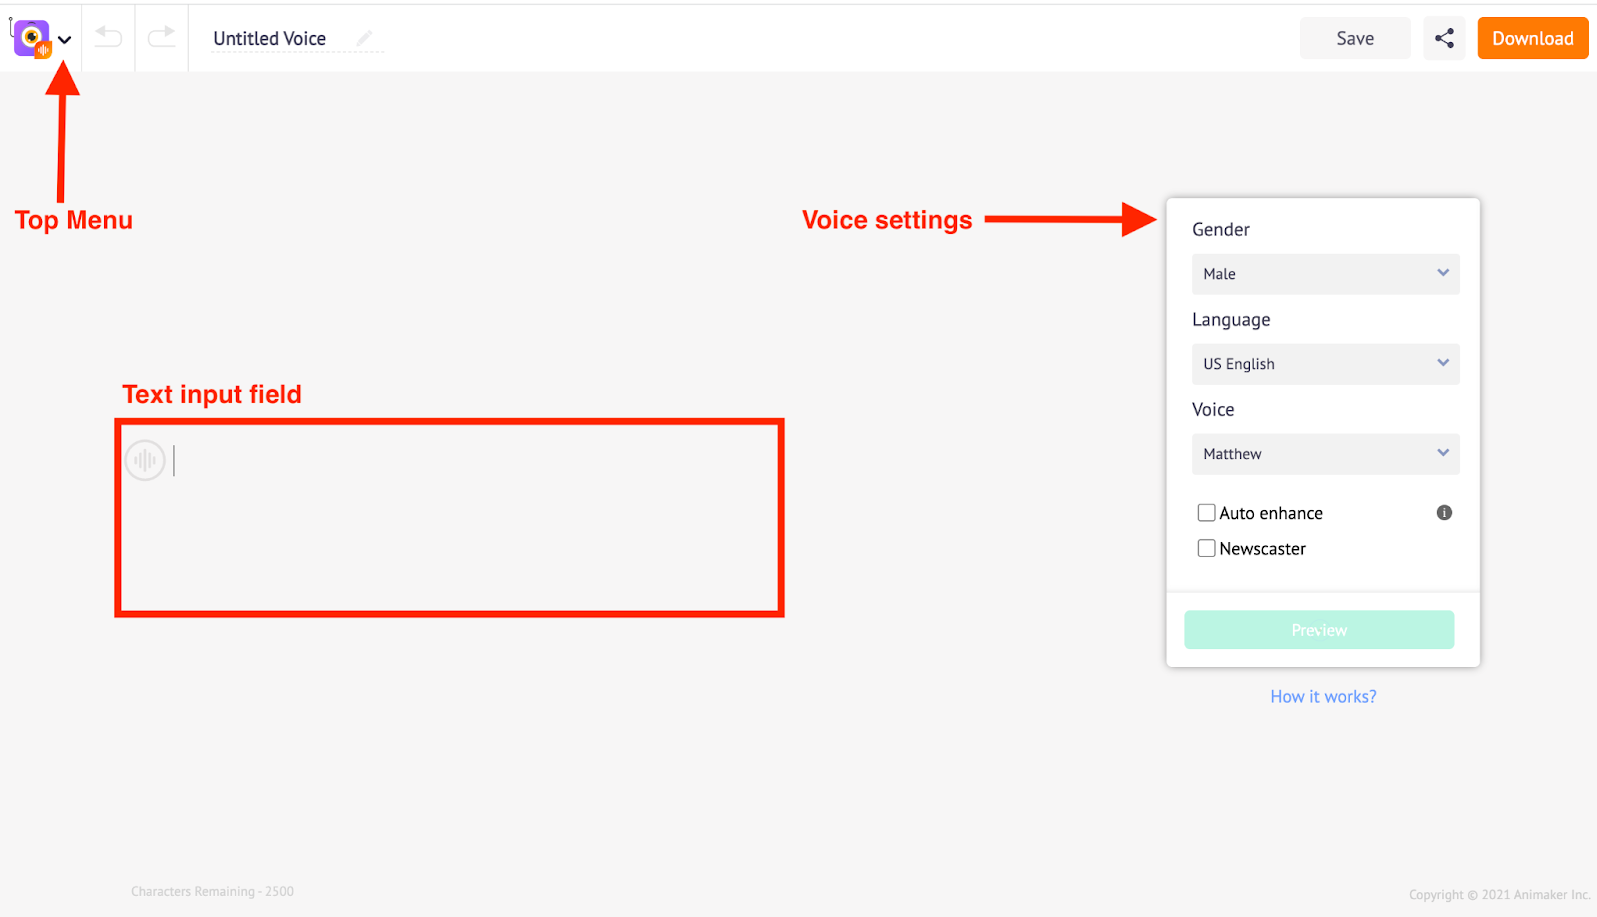The width and height of the screenshot is (1597, 917).
Task: Enable the Auto enhance checkbox
Action: click(x=1206, y=513)
